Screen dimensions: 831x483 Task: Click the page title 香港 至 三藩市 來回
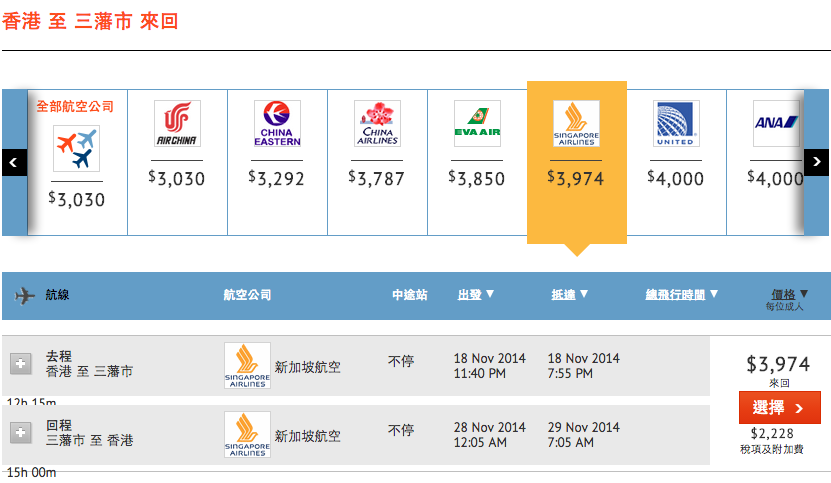90,21
